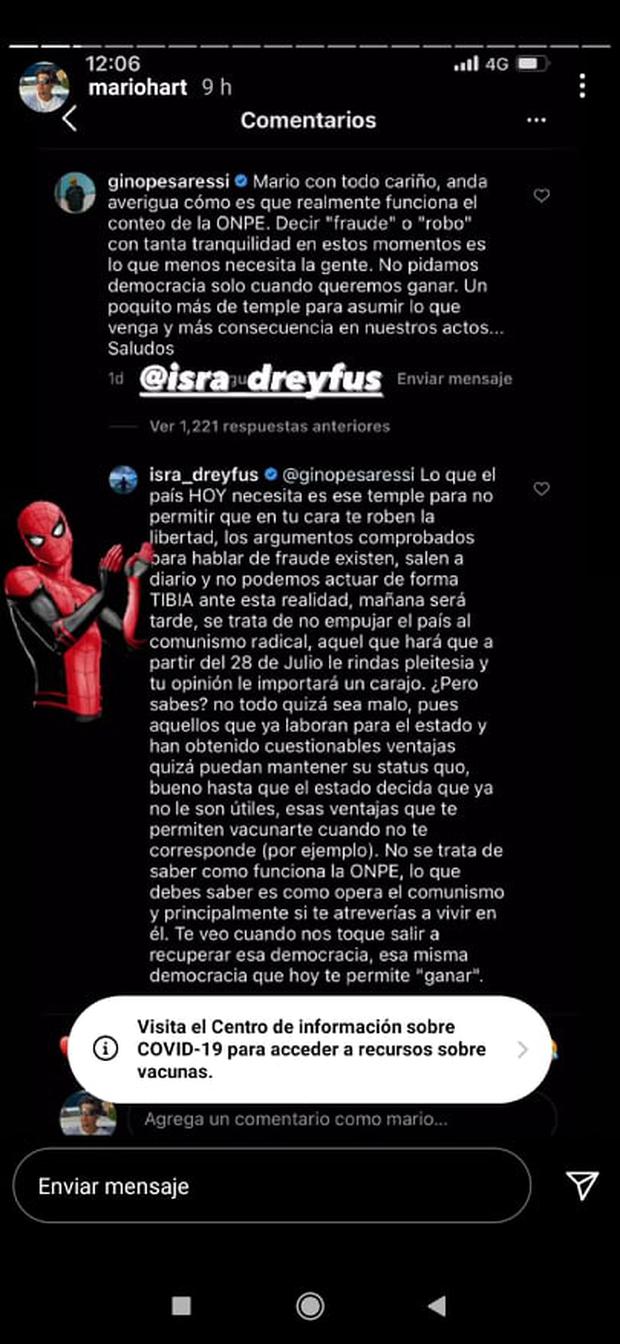Tap the back arrow beside Comentarios
The image size is (620, 1344).
69,119
